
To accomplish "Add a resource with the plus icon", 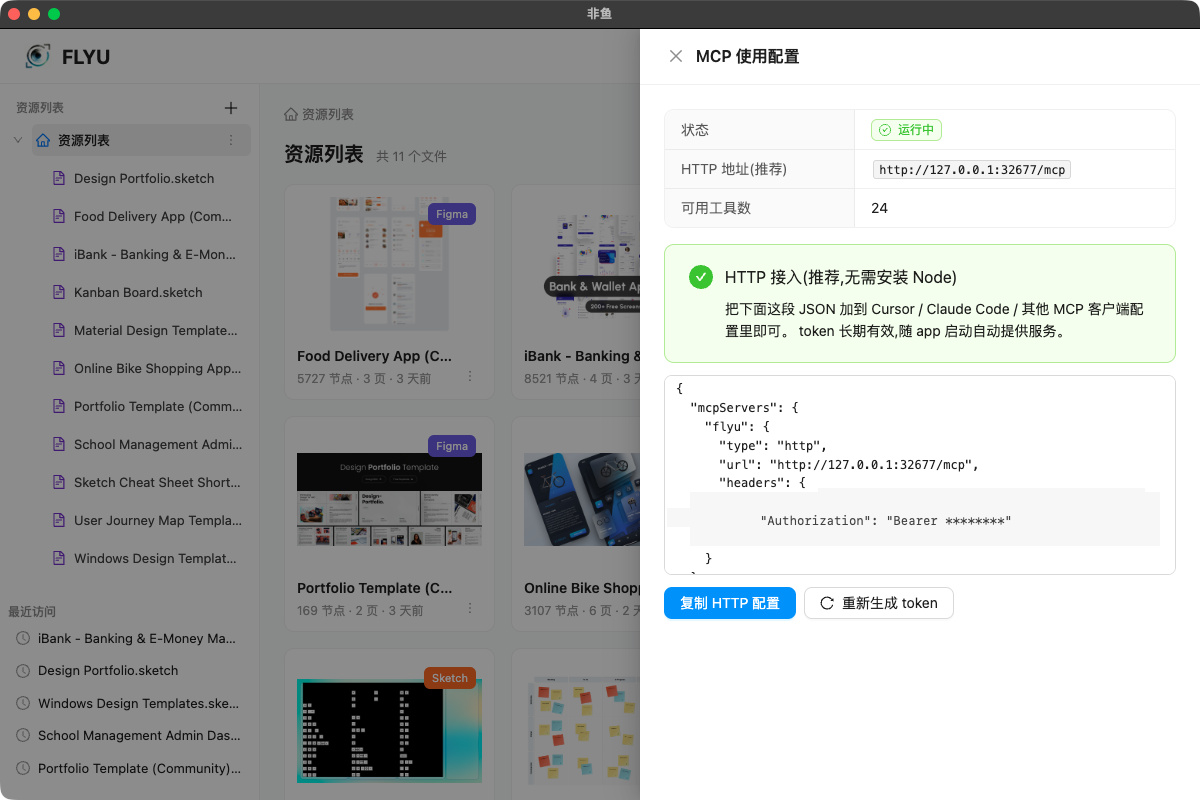I will tap(231, 108).
